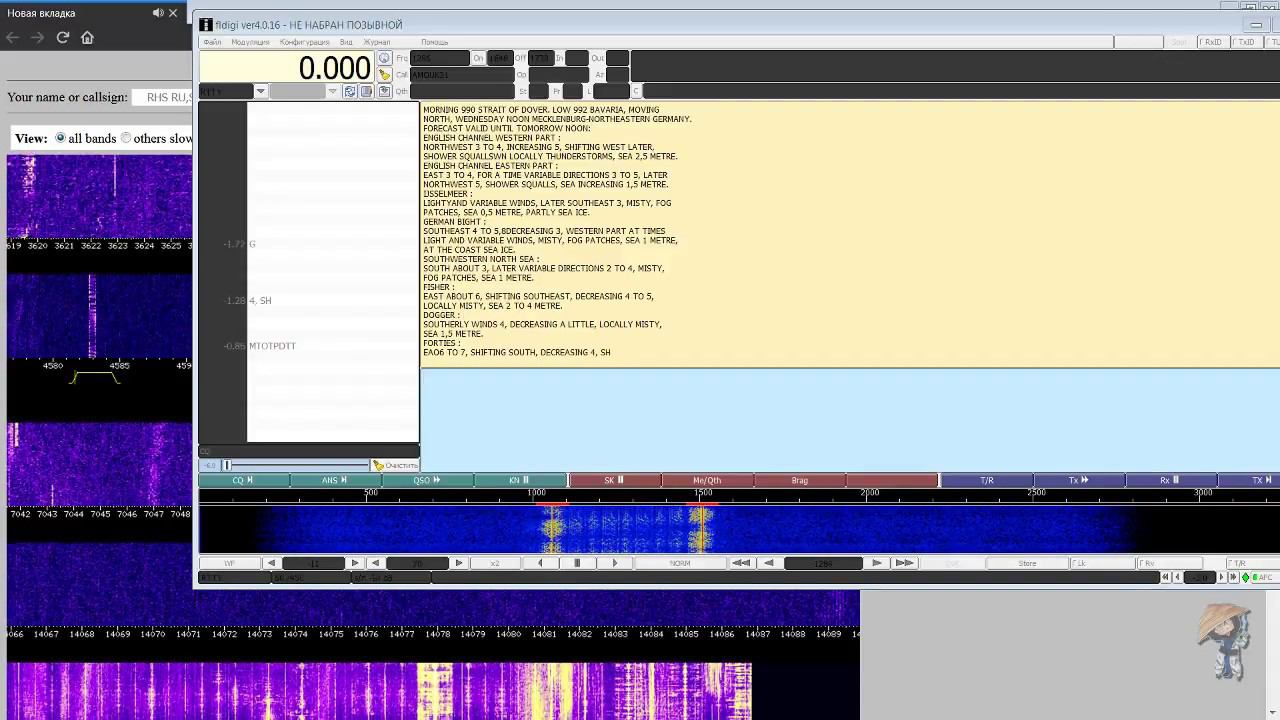The height and width of the screenshot is (720, 1280).
Task: Go to browser home page
Action: point(87,37)
